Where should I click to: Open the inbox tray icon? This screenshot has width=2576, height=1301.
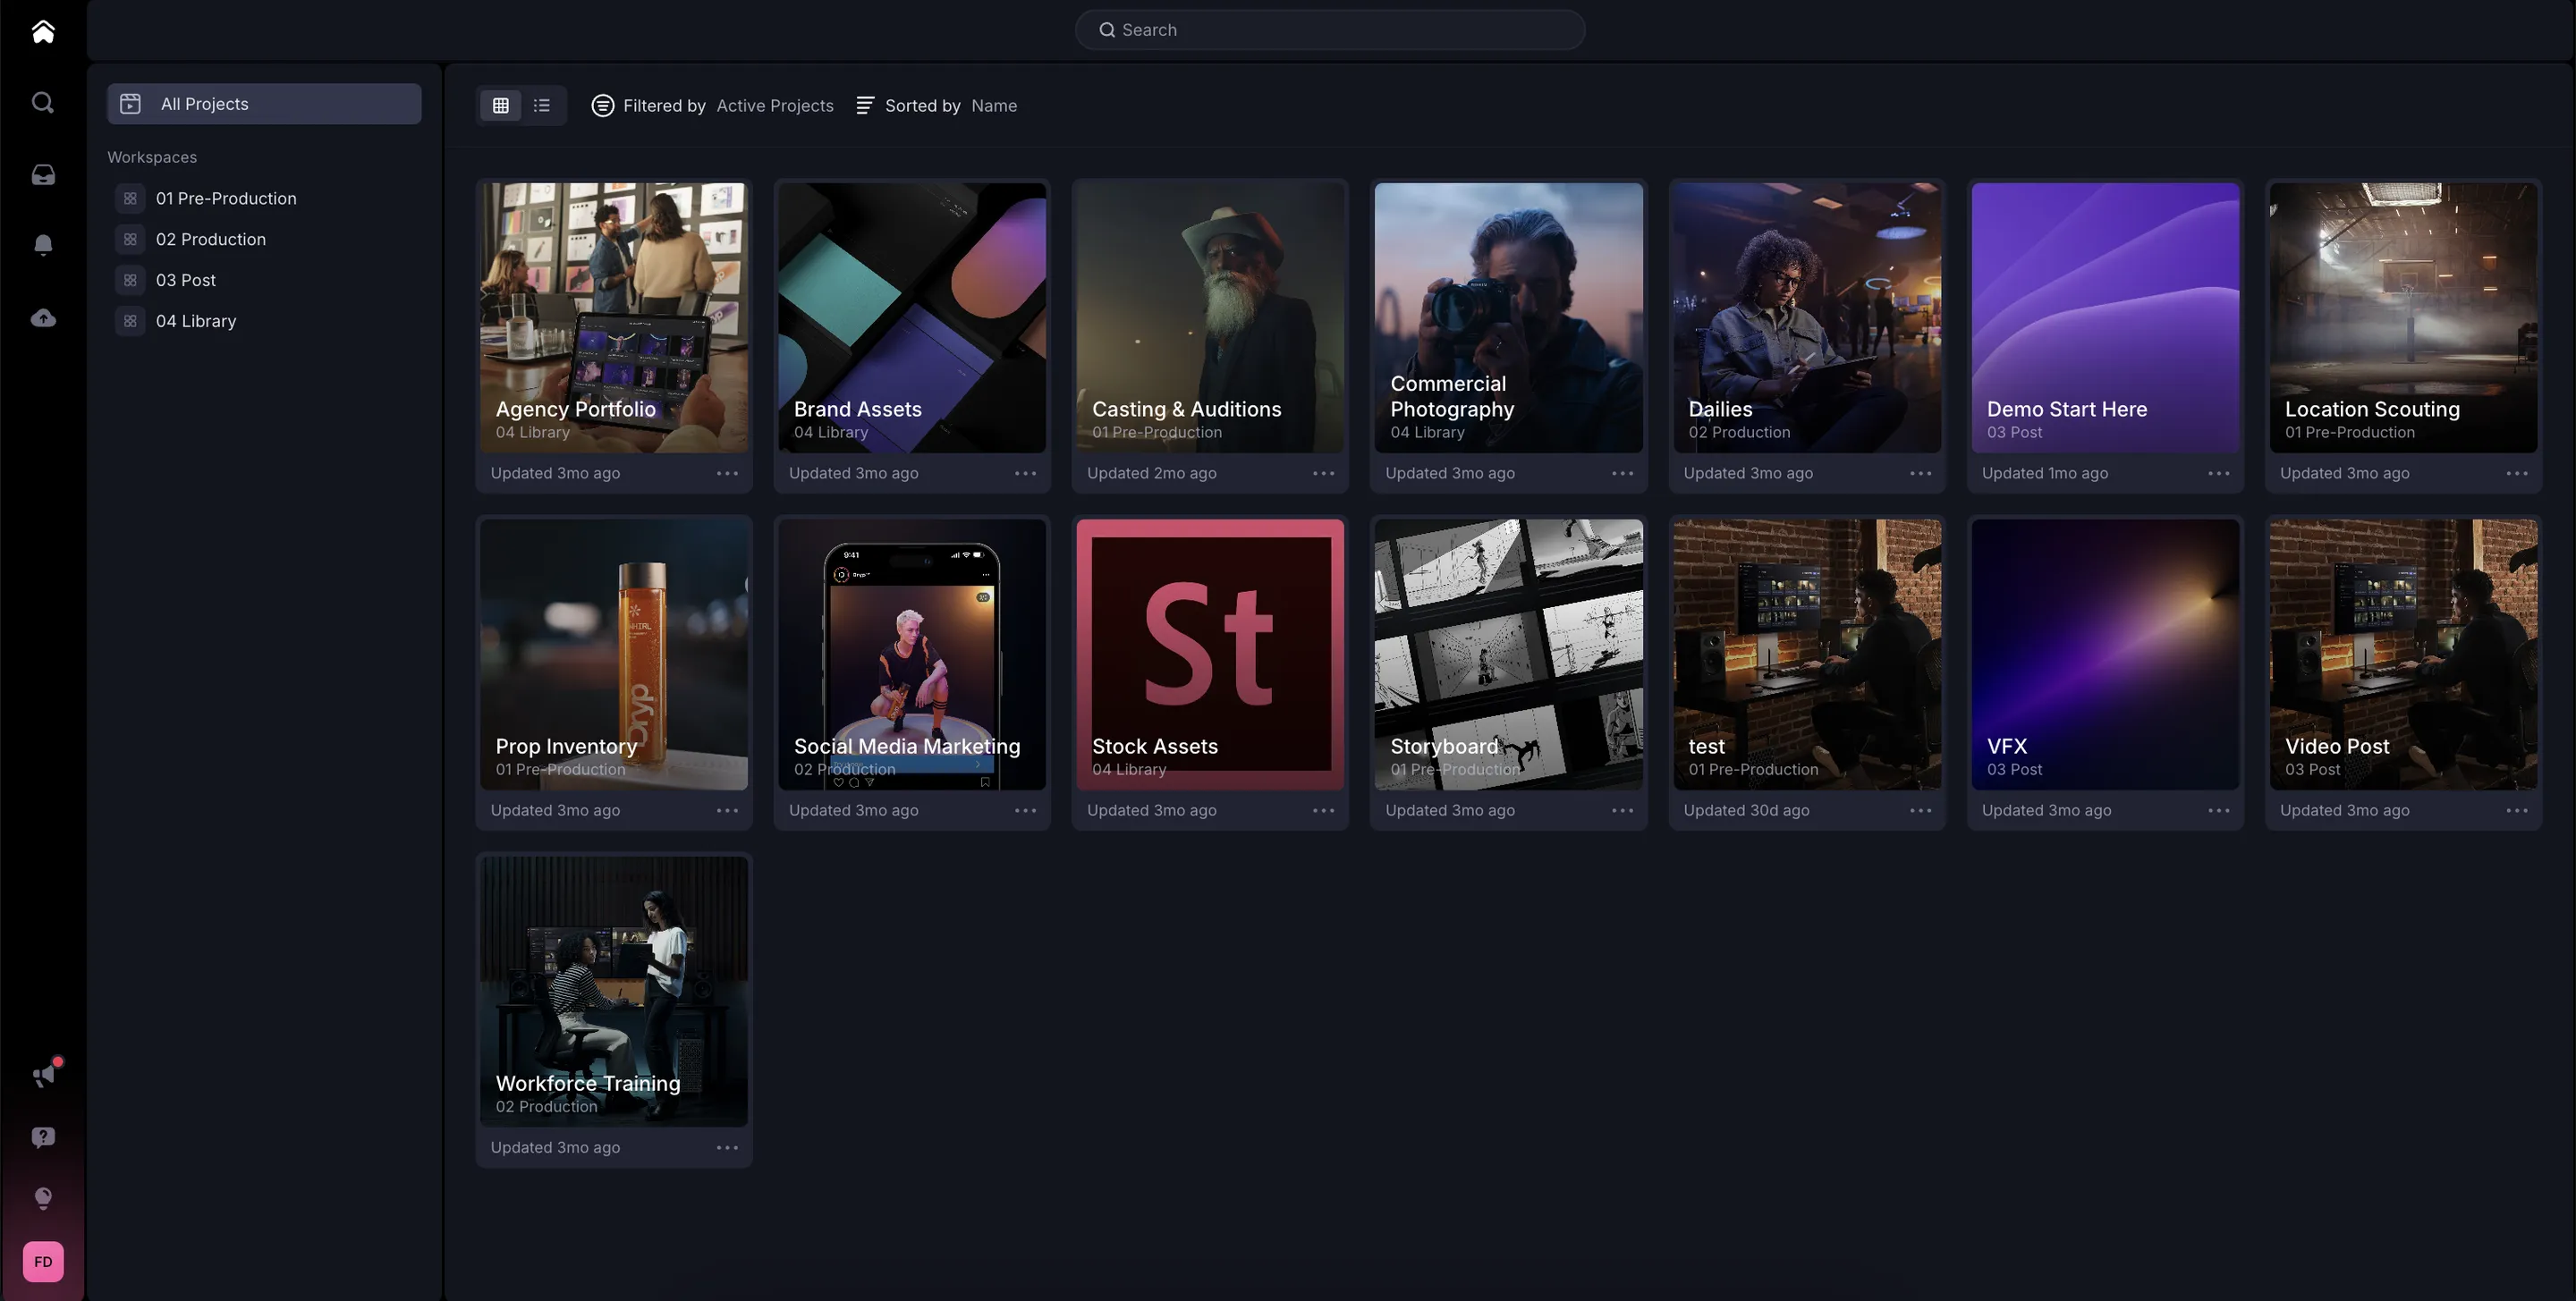coord(43,175)
